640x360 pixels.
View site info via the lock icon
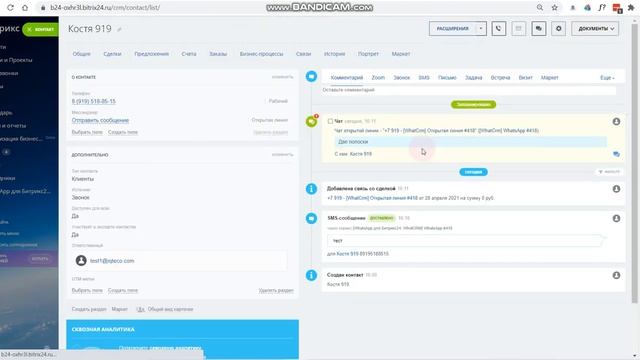42,7
